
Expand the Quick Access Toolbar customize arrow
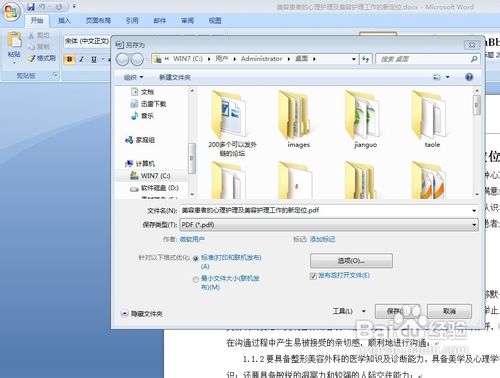coord(74,6)
